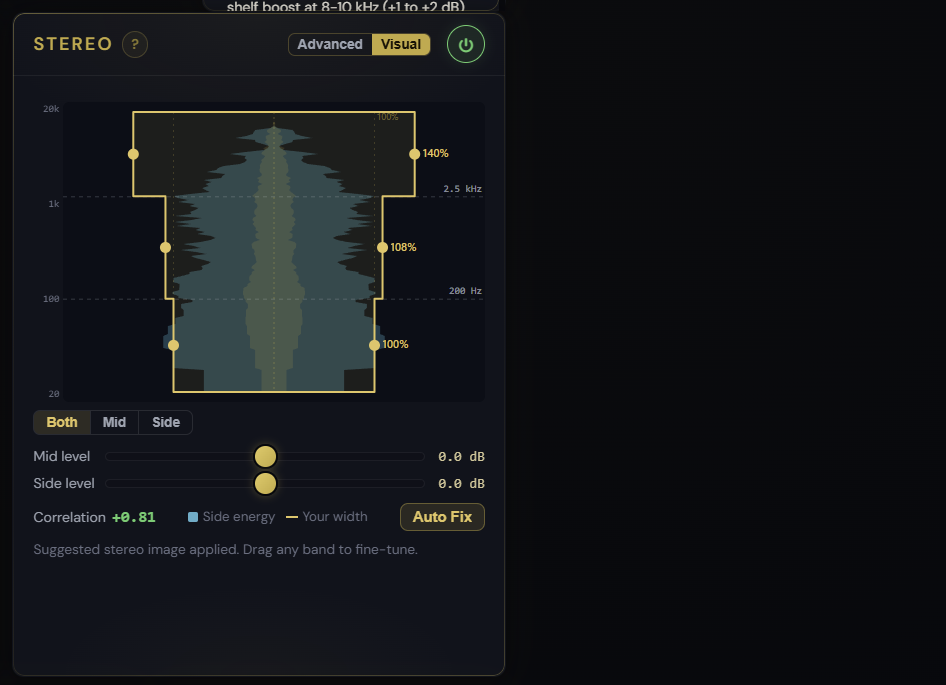Click the 200 Hz crossover label
Image resolution: width=946 pixels, height=685 pixels.
point(465,291)
